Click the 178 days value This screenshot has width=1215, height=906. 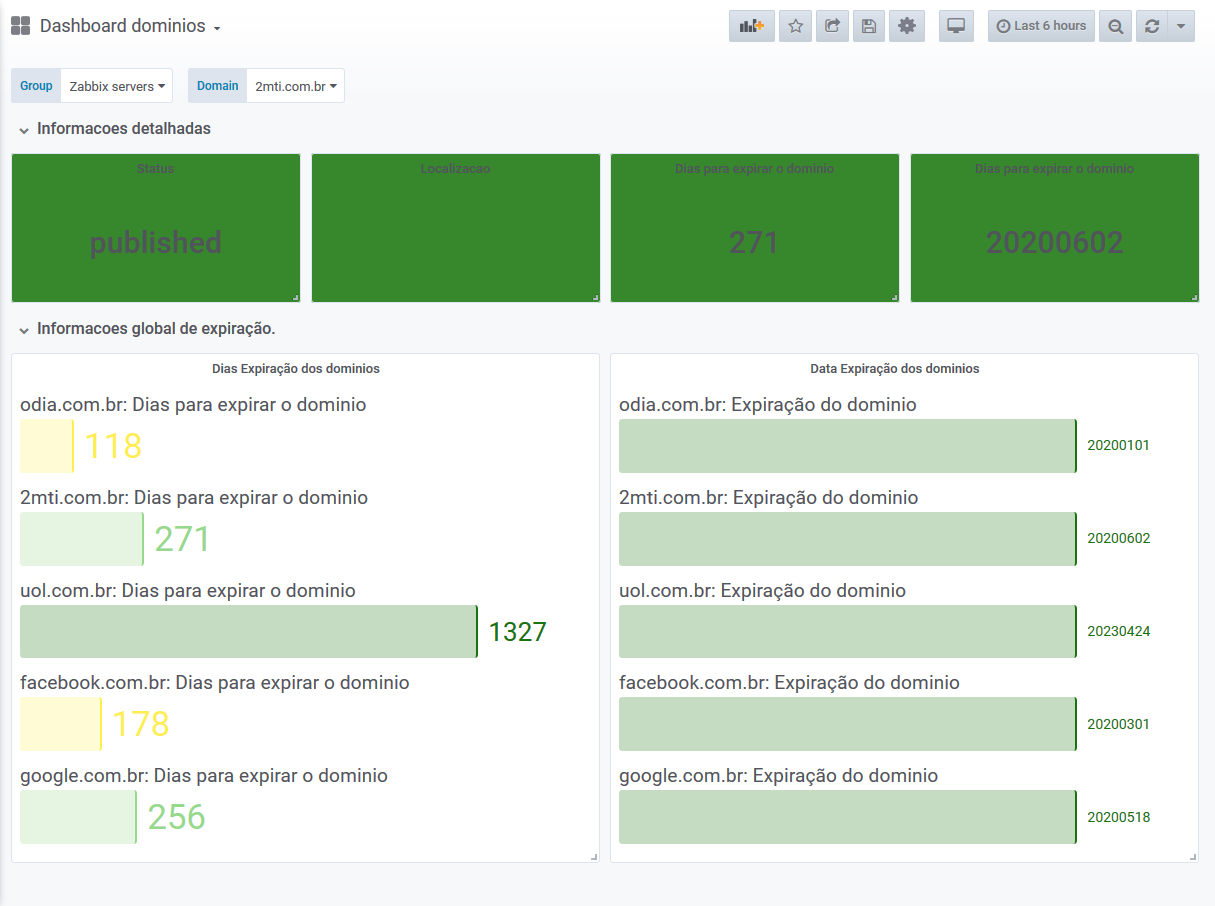pyautogui.click(x=140, y=724)
